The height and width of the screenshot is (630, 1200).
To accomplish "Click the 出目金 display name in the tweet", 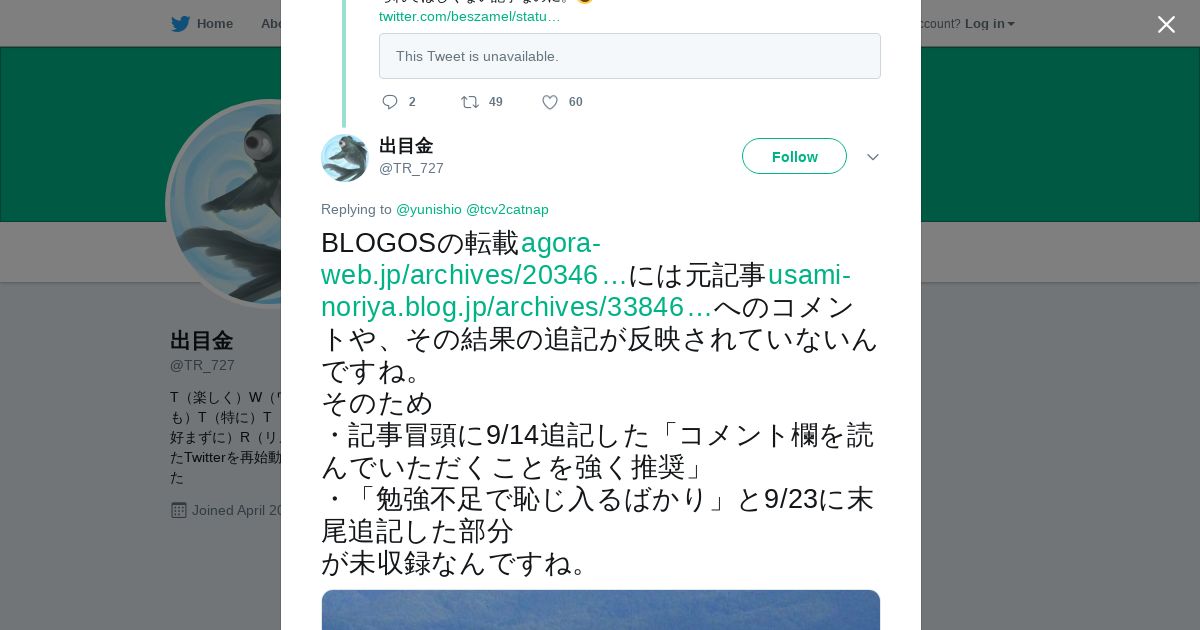I will [406, 146].
